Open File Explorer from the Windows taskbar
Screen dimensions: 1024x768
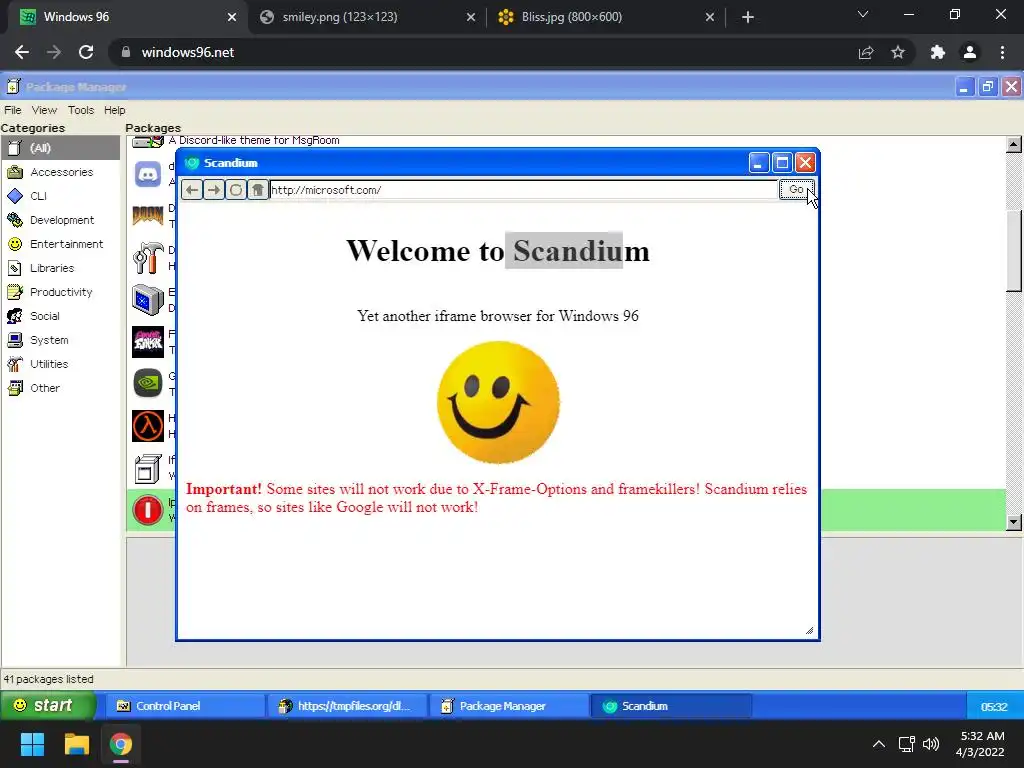76,744
